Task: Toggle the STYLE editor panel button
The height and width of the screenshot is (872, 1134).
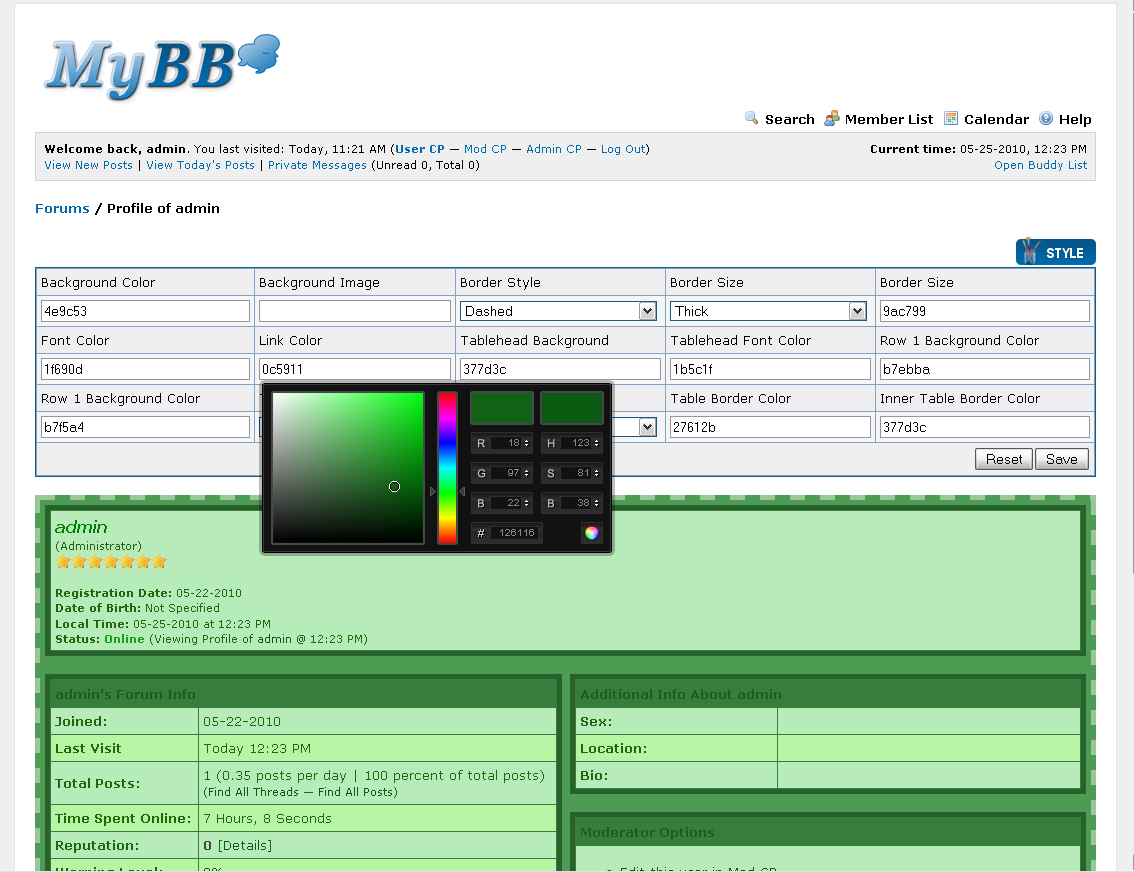Action: click(1055, 252)
